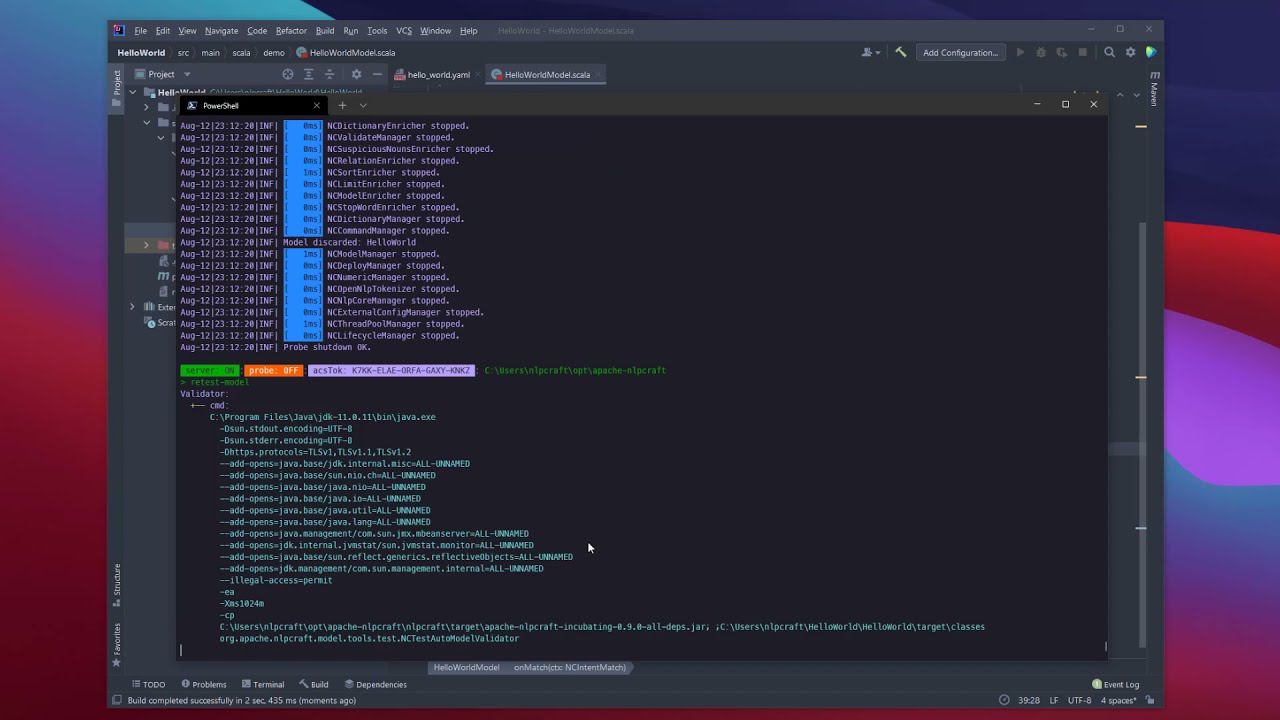Click Select Opened File target icon
Viewport: 1280px width, 720px height.
coord(288,74)
